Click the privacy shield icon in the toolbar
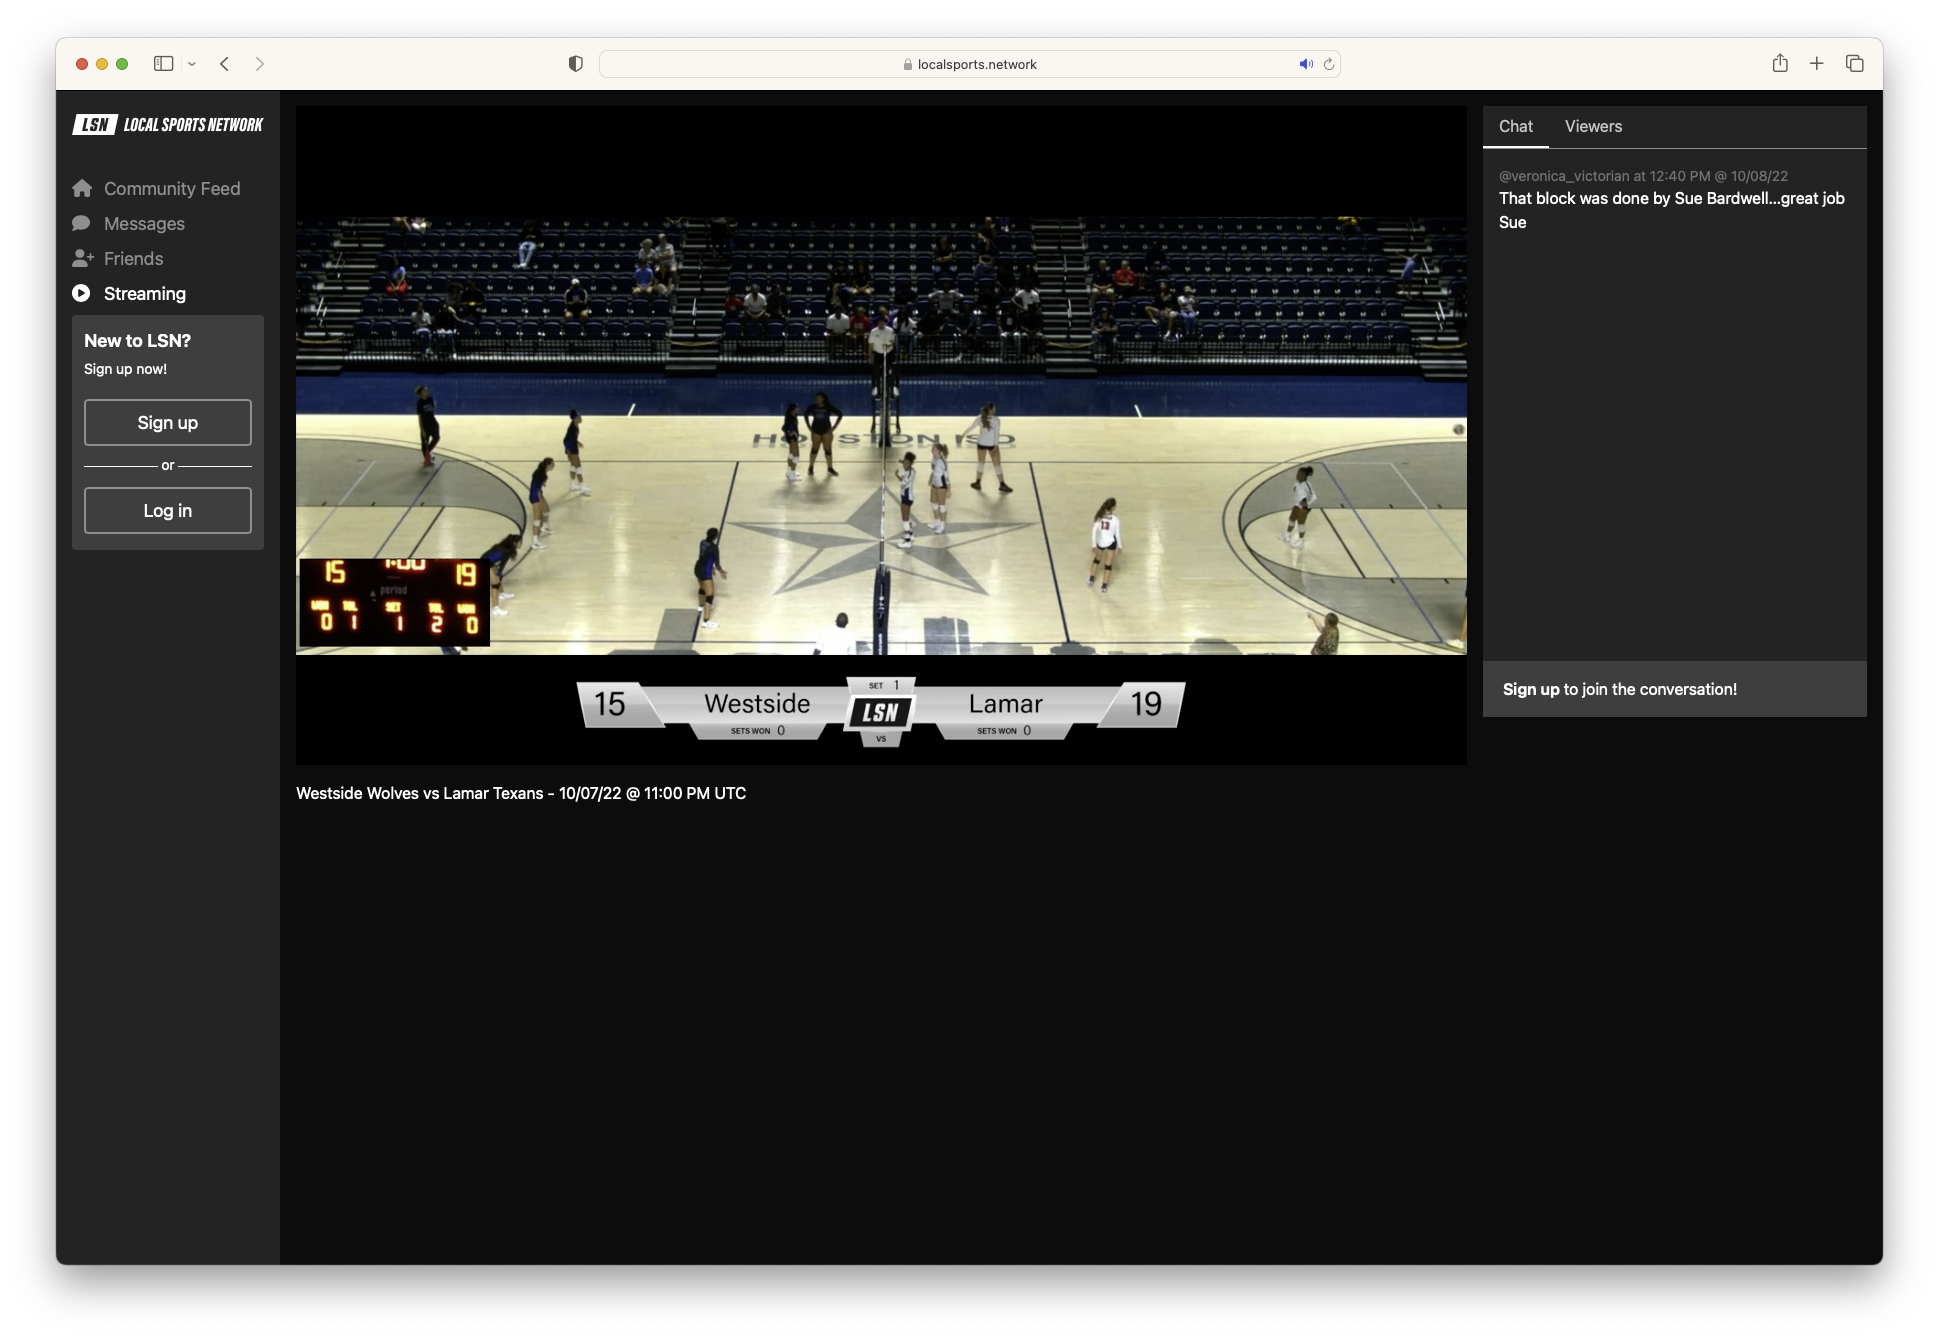 coord(574,63)
